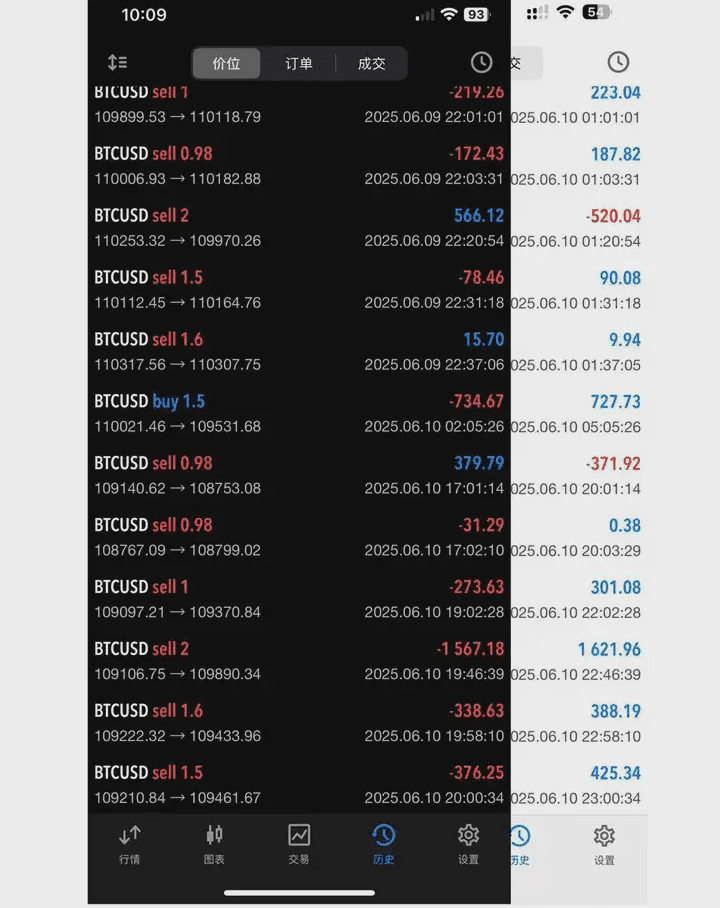Open the BTCUSD buy 1.5 trade row
720x908 pixels.
[299, 413]
